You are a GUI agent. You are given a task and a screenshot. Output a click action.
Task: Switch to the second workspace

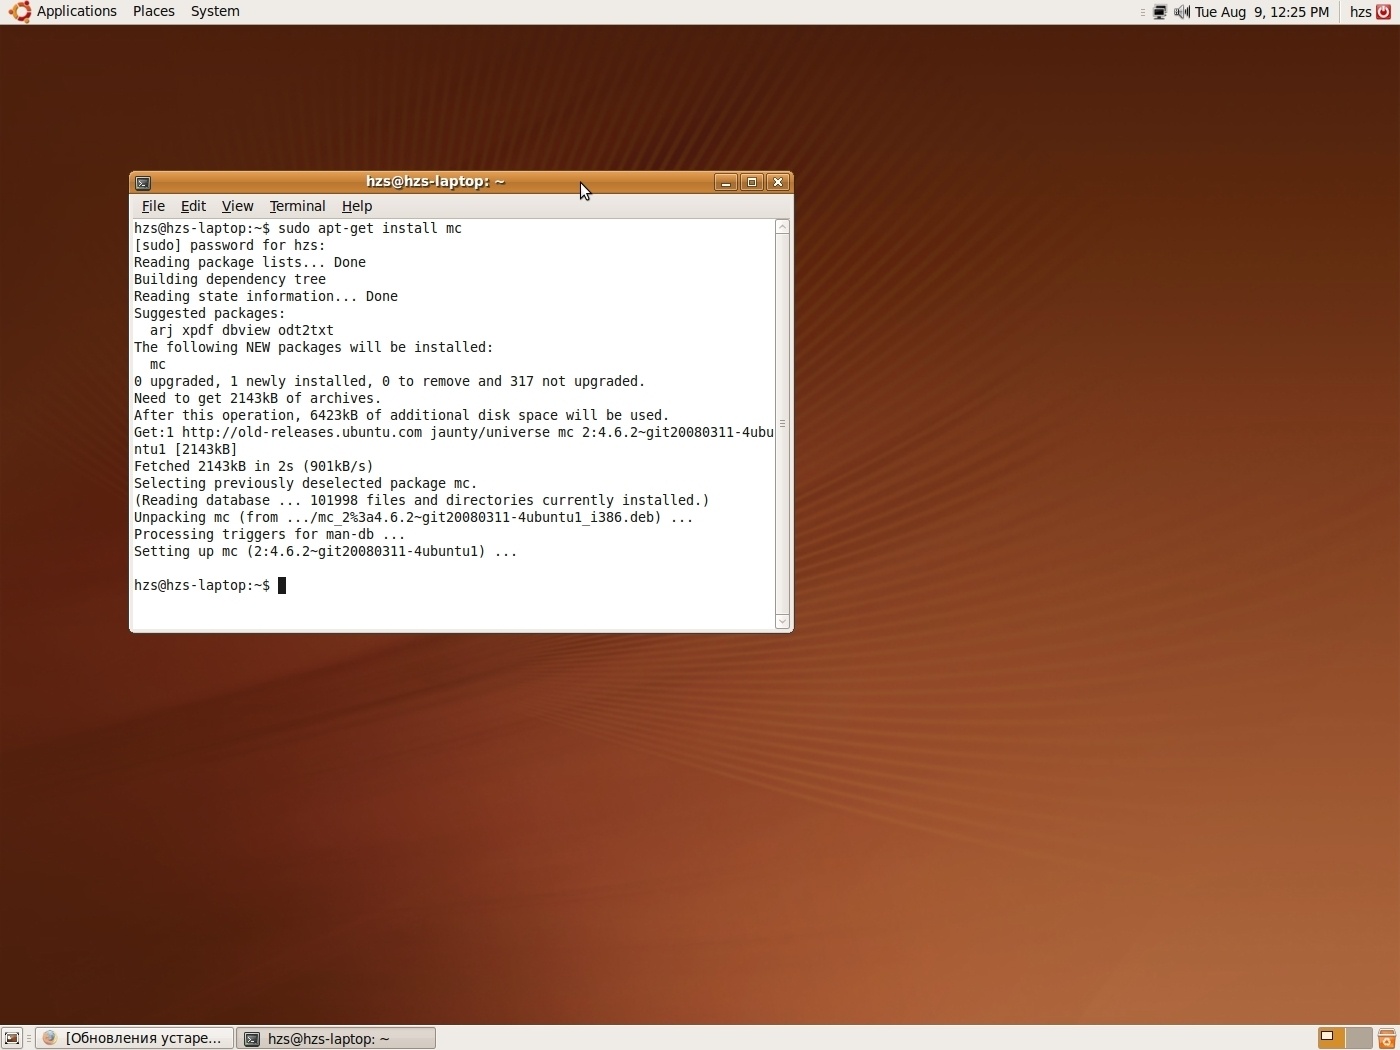tap(1359, 1038)
